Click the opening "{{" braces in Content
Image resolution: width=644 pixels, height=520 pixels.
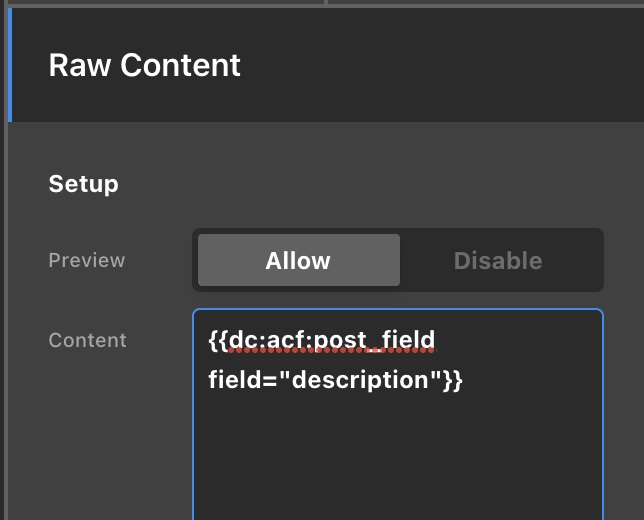(x=218, y=340)
